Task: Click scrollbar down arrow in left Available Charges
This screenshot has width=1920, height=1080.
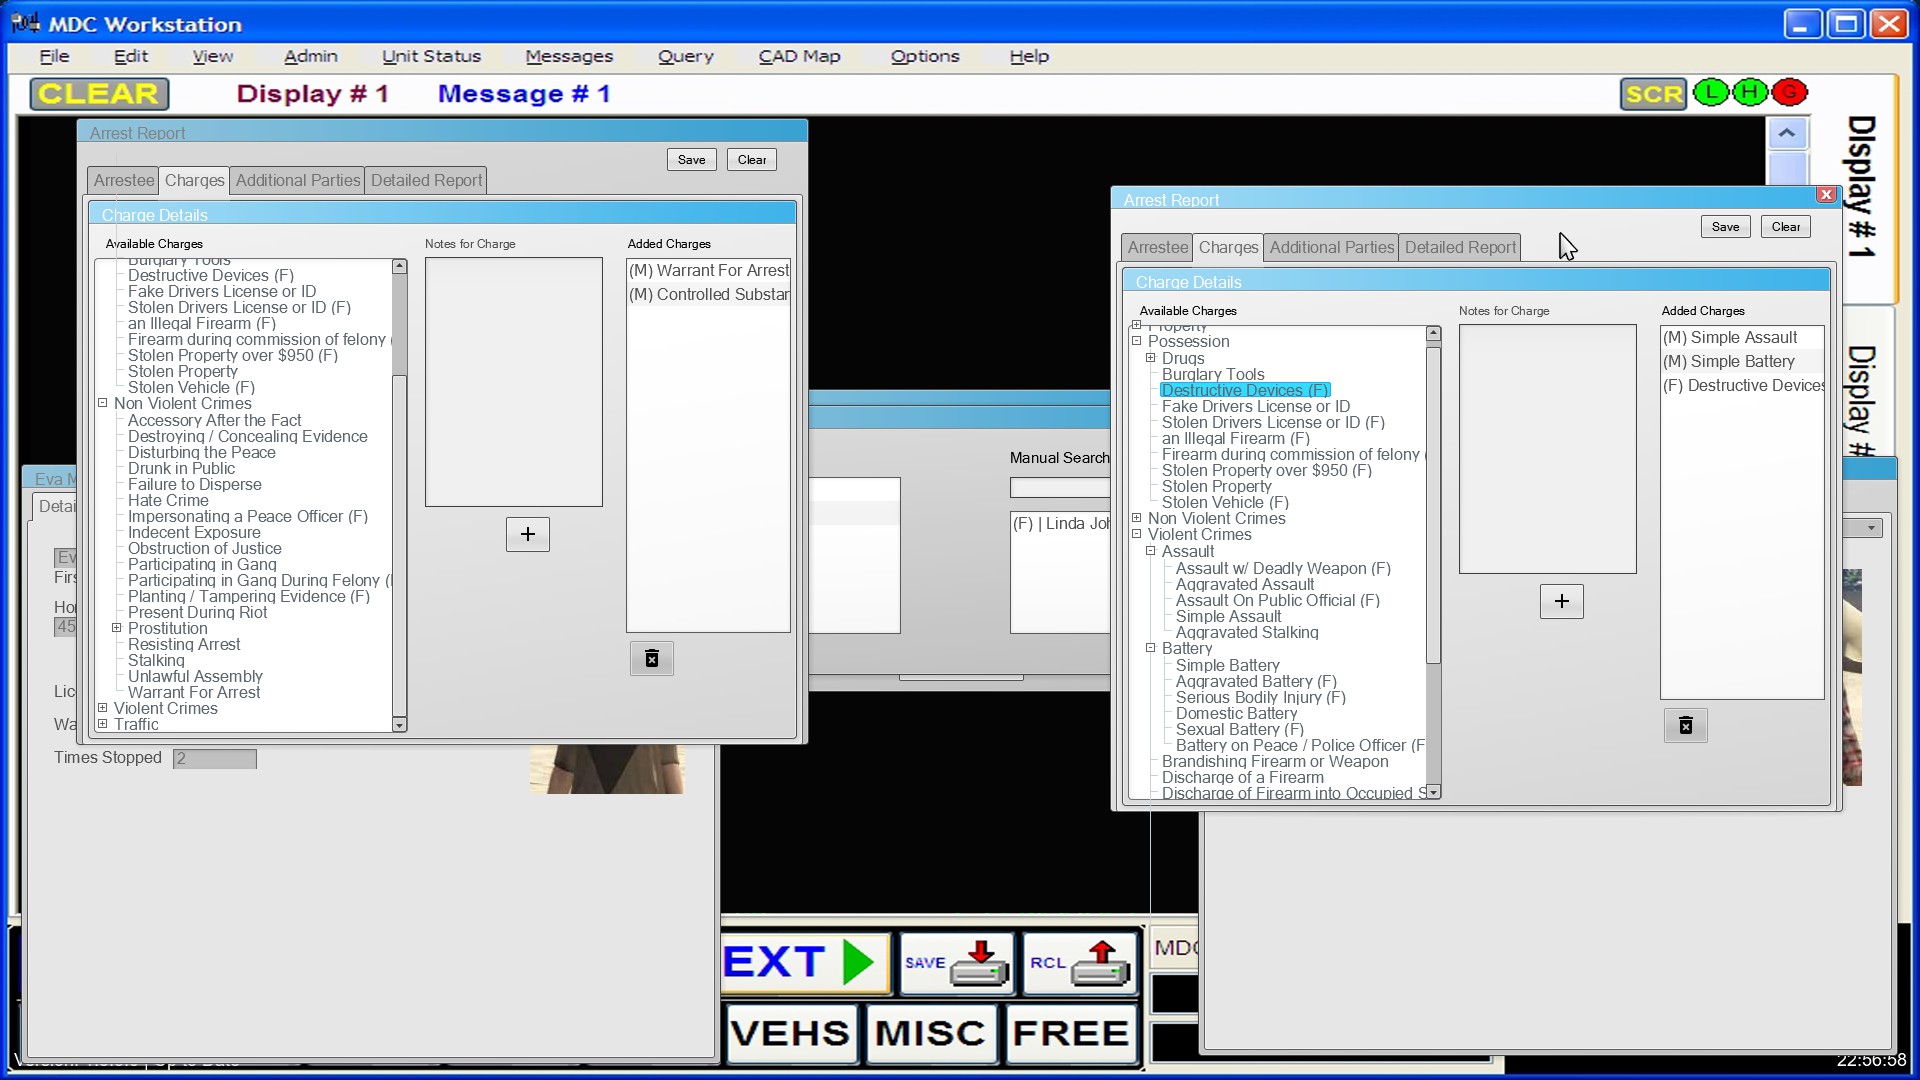Action: (x=399, y=725)
